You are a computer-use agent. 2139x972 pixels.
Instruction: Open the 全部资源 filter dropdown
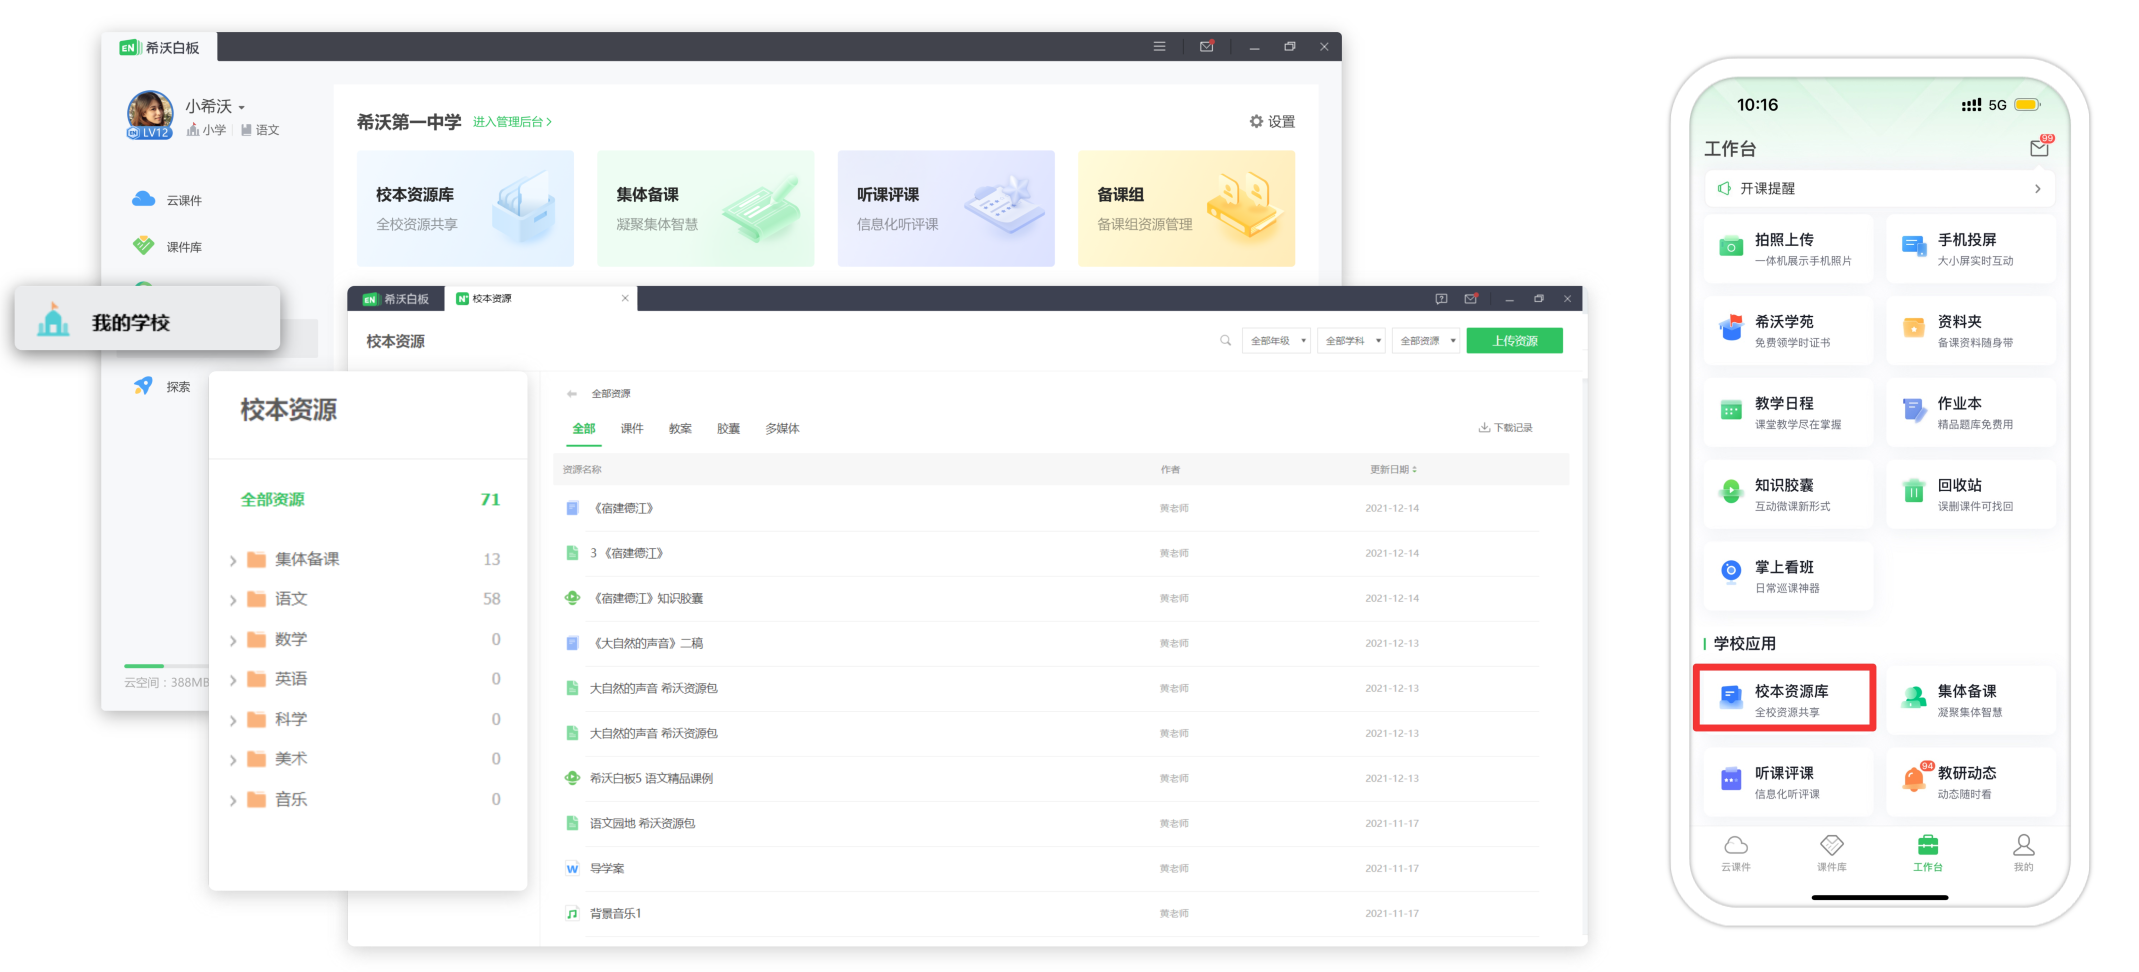pyautogui.click(x=1426, y=341)
